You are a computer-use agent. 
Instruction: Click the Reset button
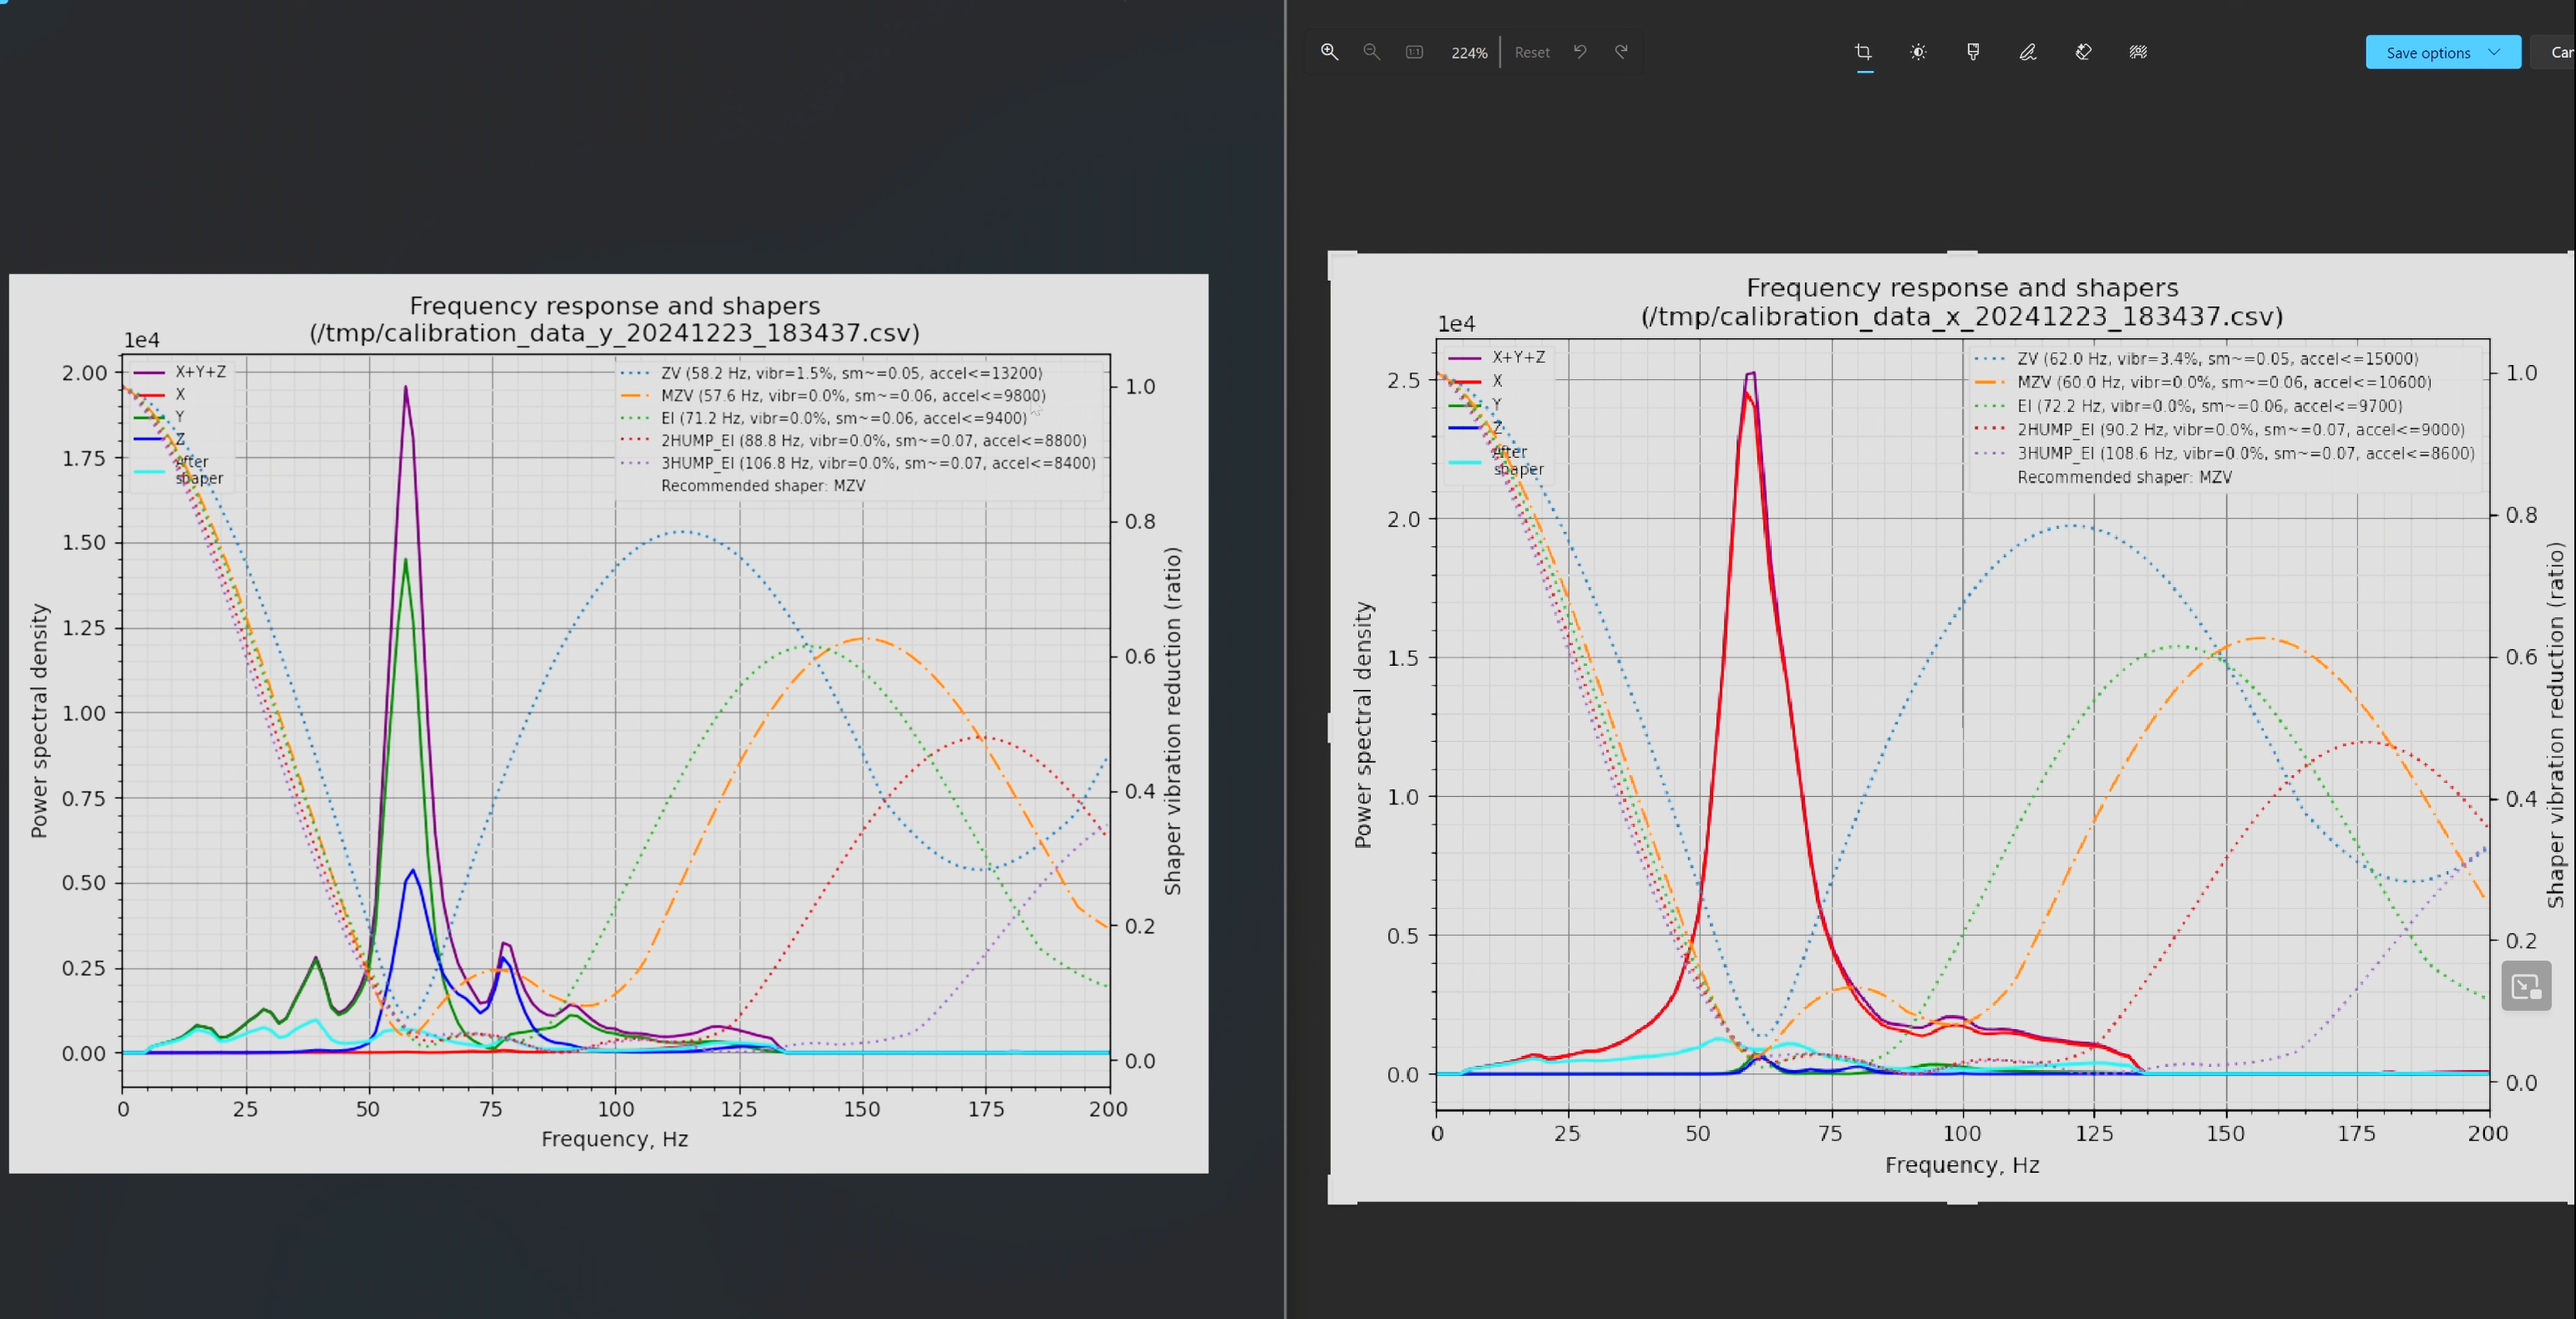tap(1532, 53)
